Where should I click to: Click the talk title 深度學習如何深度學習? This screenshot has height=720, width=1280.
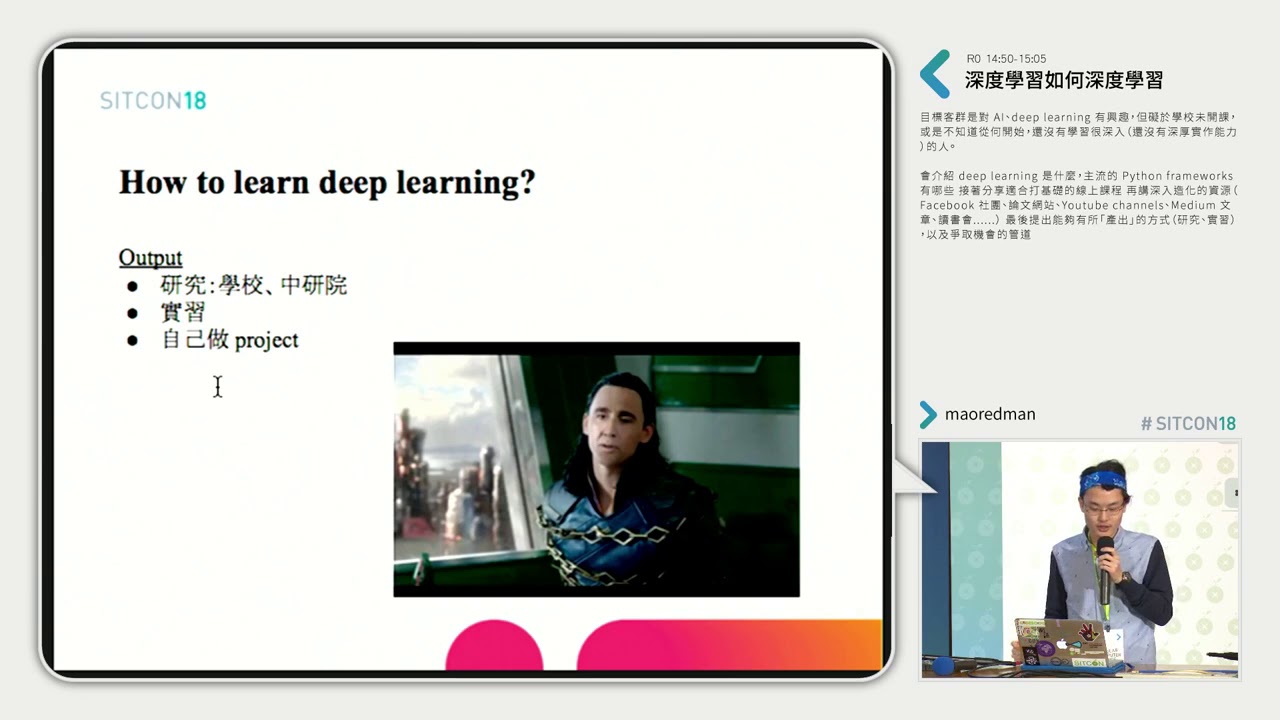coord(1063,81)
